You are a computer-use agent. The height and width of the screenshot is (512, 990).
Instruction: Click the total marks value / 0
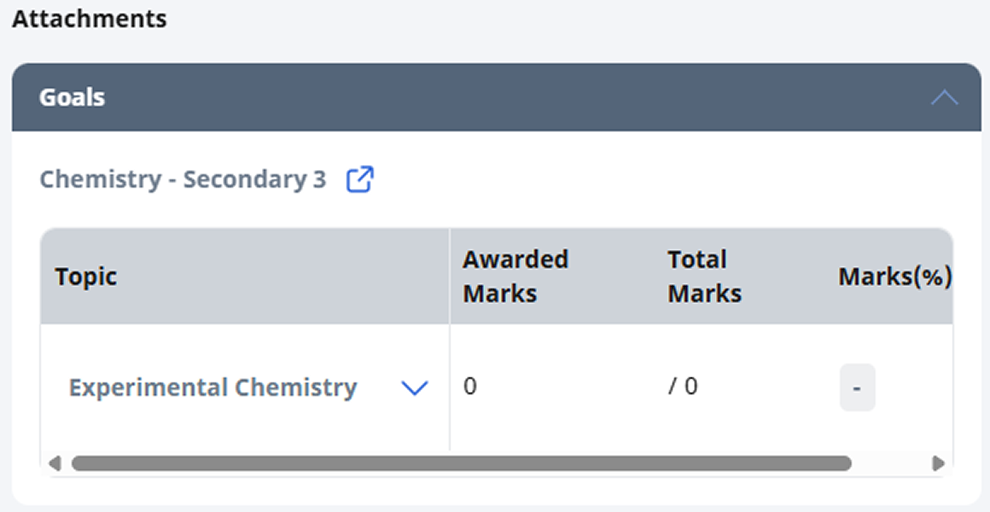[683, 386]
